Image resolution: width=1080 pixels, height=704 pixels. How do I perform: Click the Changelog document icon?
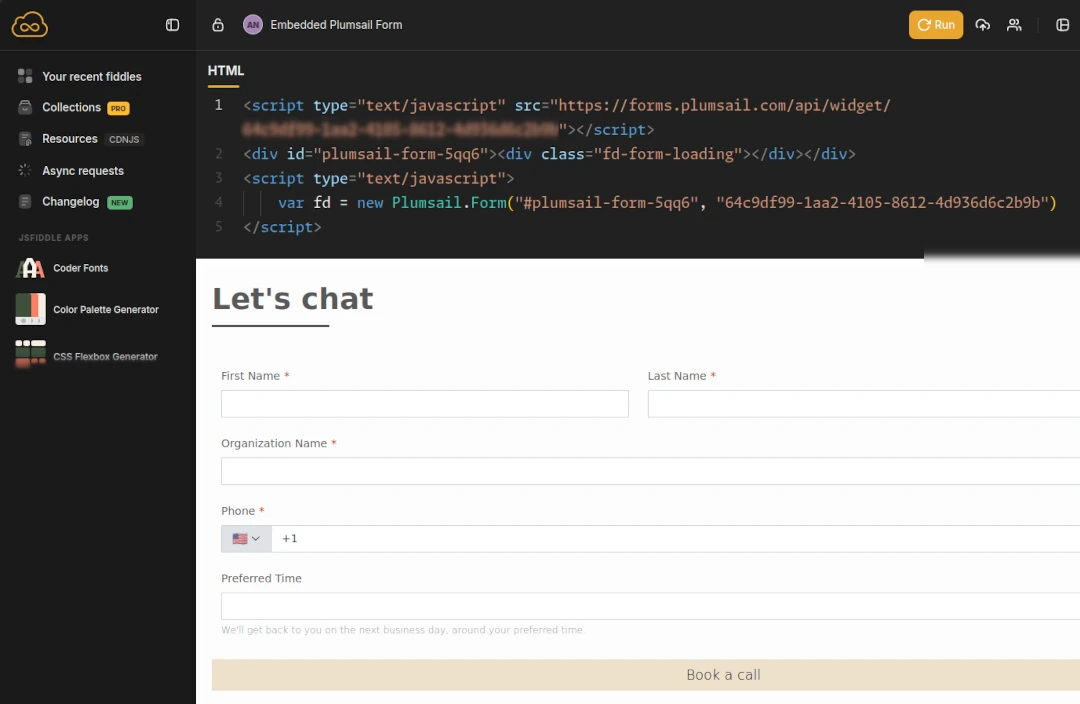pyautogui.click(x=25, y=202)
